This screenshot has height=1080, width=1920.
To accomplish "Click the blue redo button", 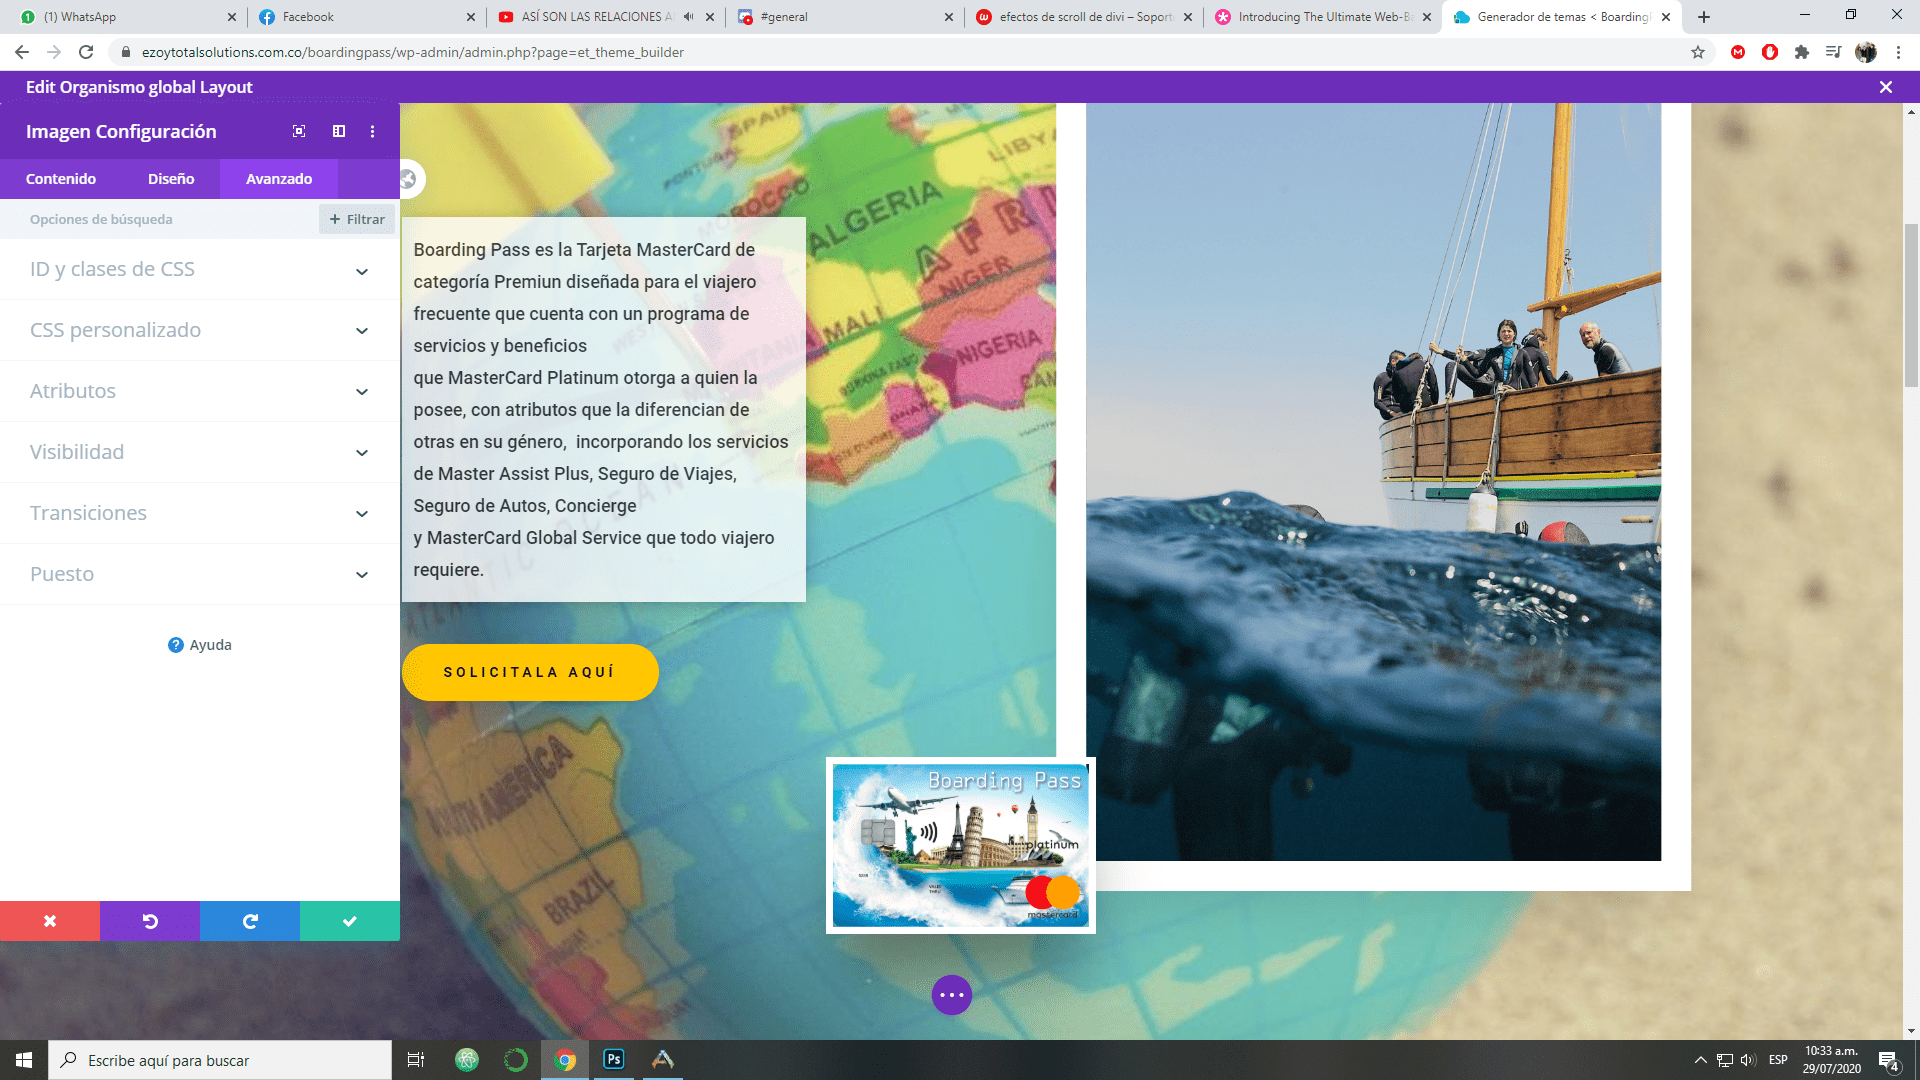I will pyautogui.click(x=250, y=921).
